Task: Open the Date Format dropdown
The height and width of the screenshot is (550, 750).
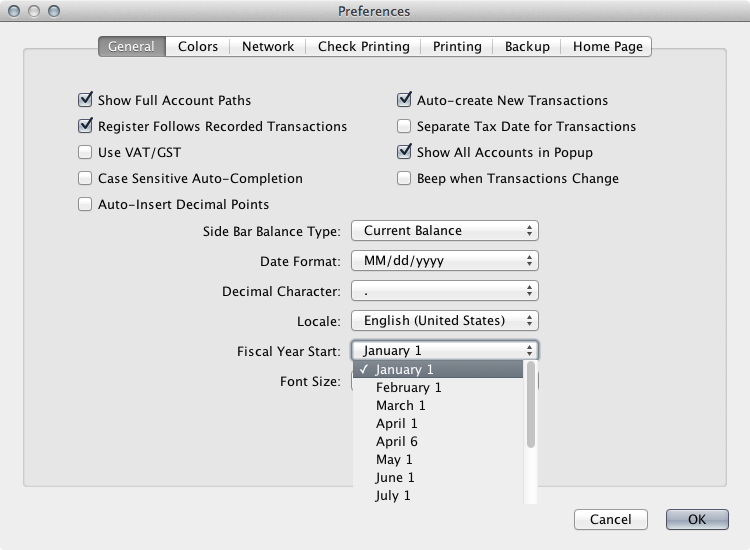Action: tap(445, 261)
